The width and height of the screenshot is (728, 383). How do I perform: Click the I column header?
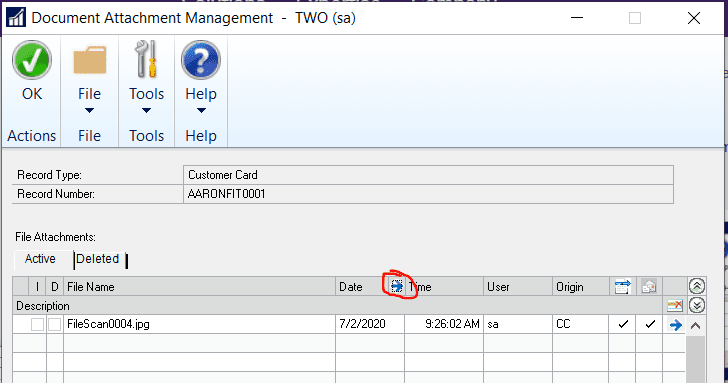37,287
